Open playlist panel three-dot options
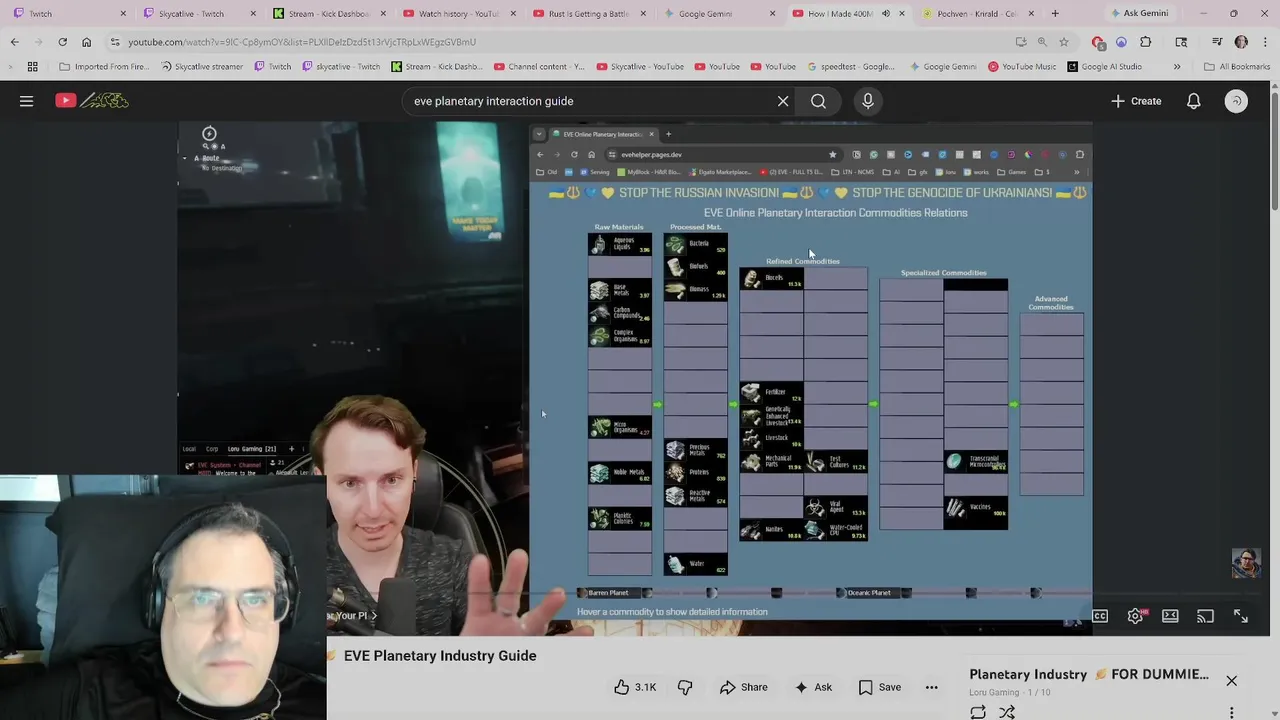This screenshot has width=1280, height=720. click(1231, 712)
